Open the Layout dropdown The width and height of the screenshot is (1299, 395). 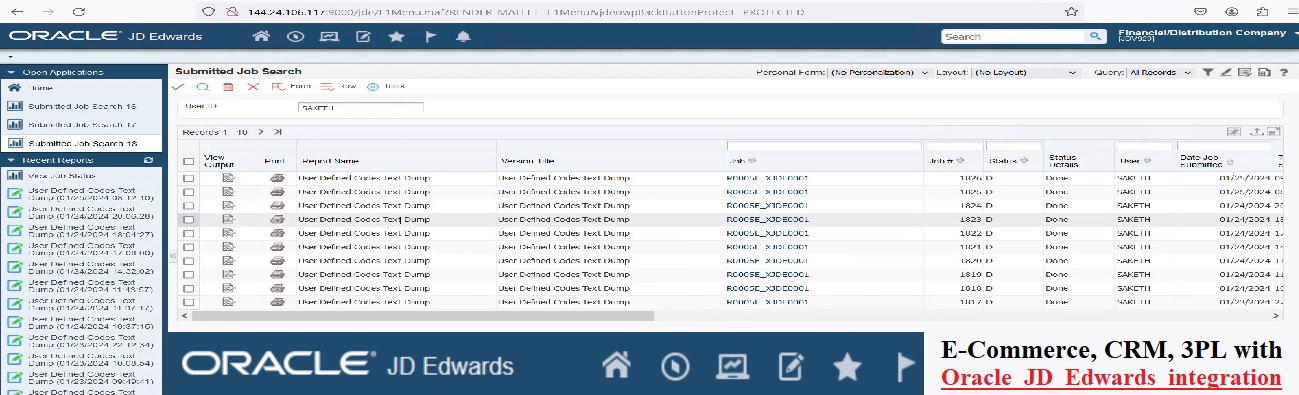click(1025, 73)
